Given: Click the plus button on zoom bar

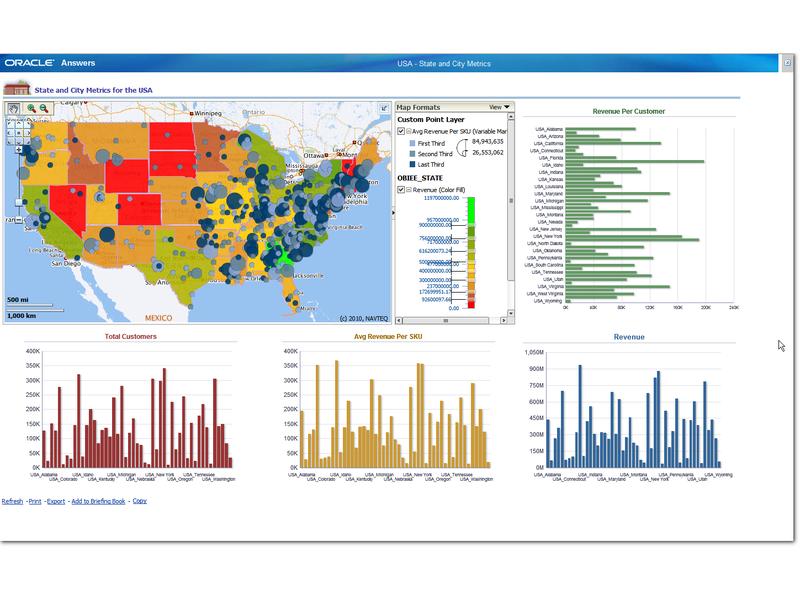Looking at the screenshot, I should [18, 149].
